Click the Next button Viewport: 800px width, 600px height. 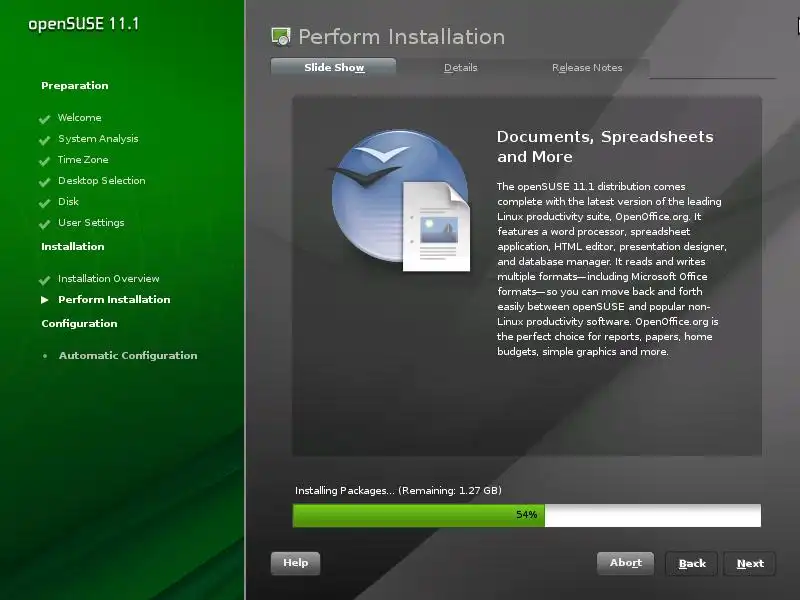[x=750, y=563]
